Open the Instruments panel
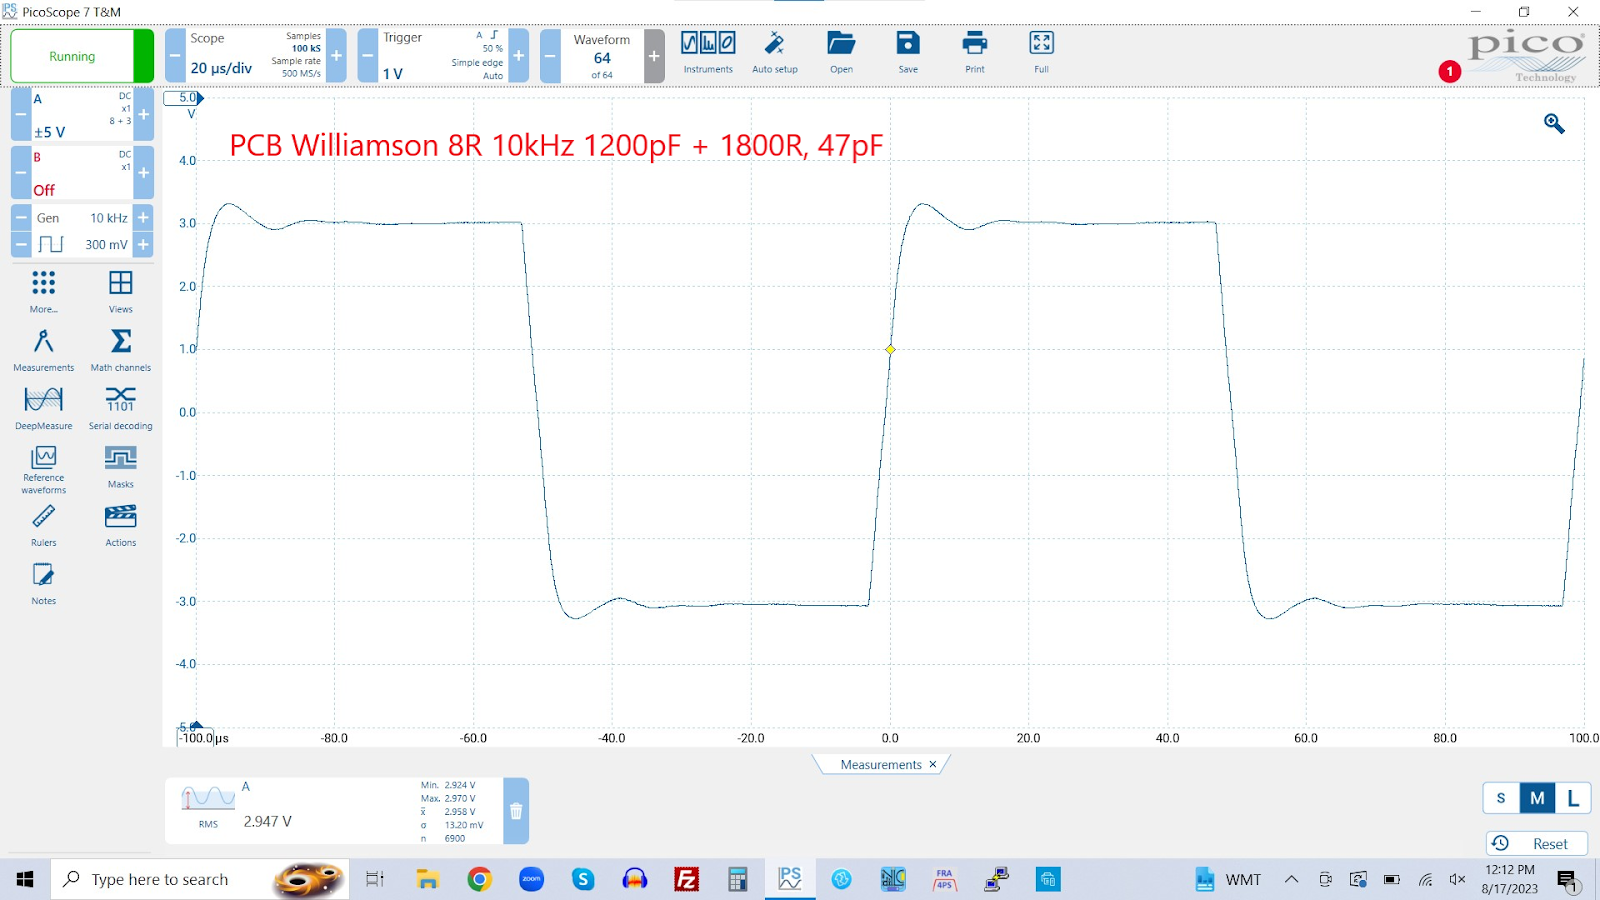The image size is (1600, 900). tap(708, 52)
